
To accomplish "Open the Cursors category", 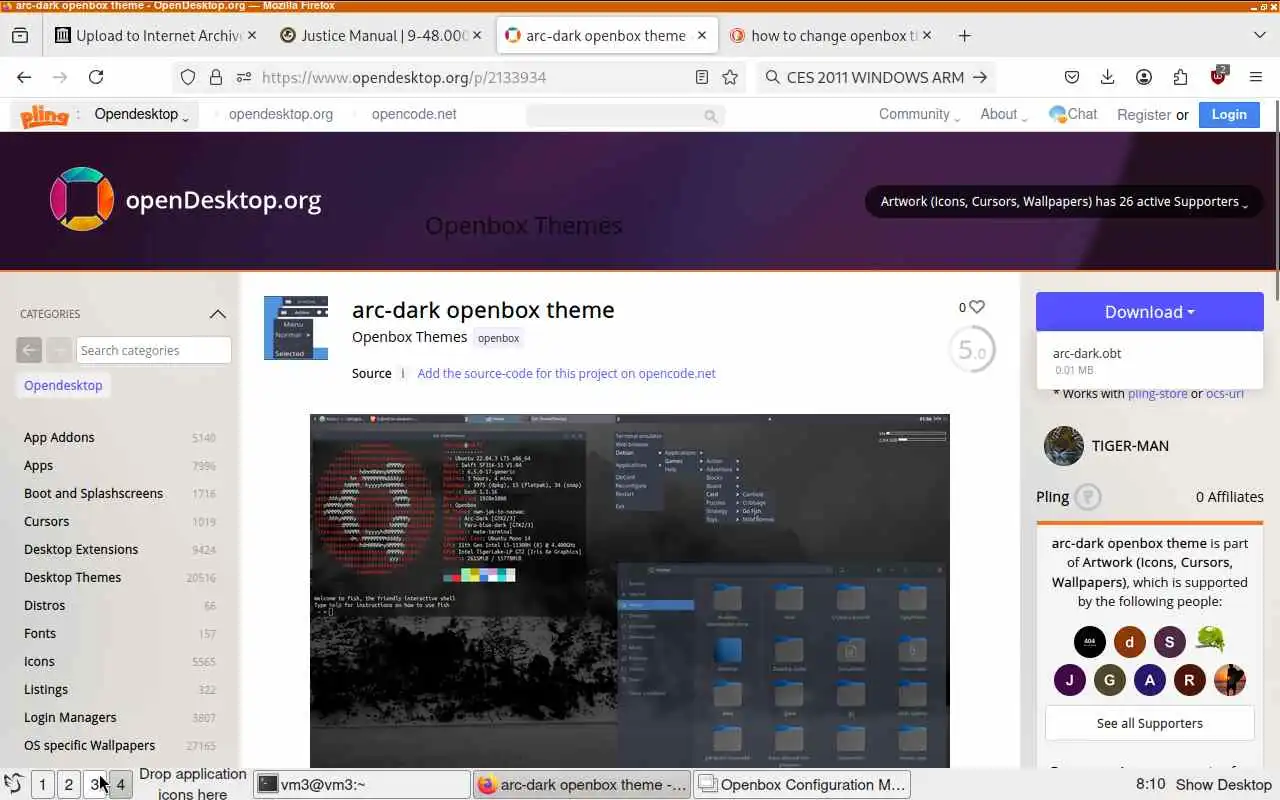I will pyautogui.click(x=46, y=521).
